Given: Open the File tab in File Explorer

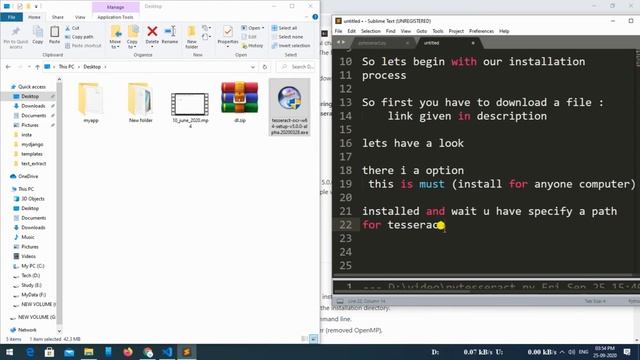Looking at the screenshot, I should point(11,17).
